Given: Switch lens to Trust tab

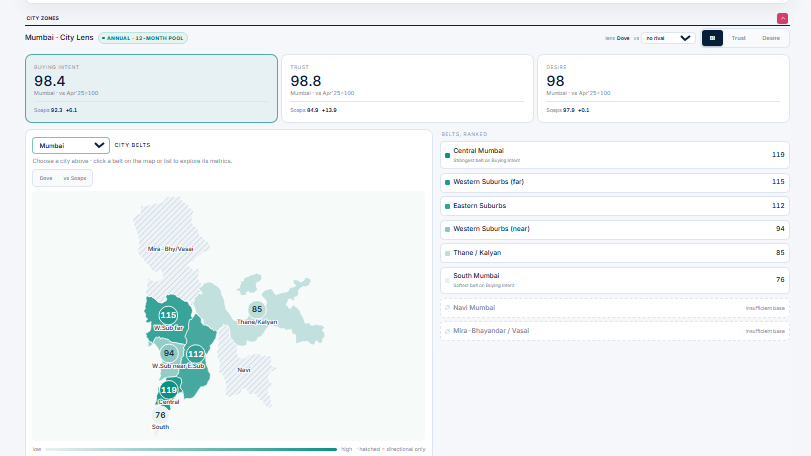Looking at the screenshot, I should point(739,38).
